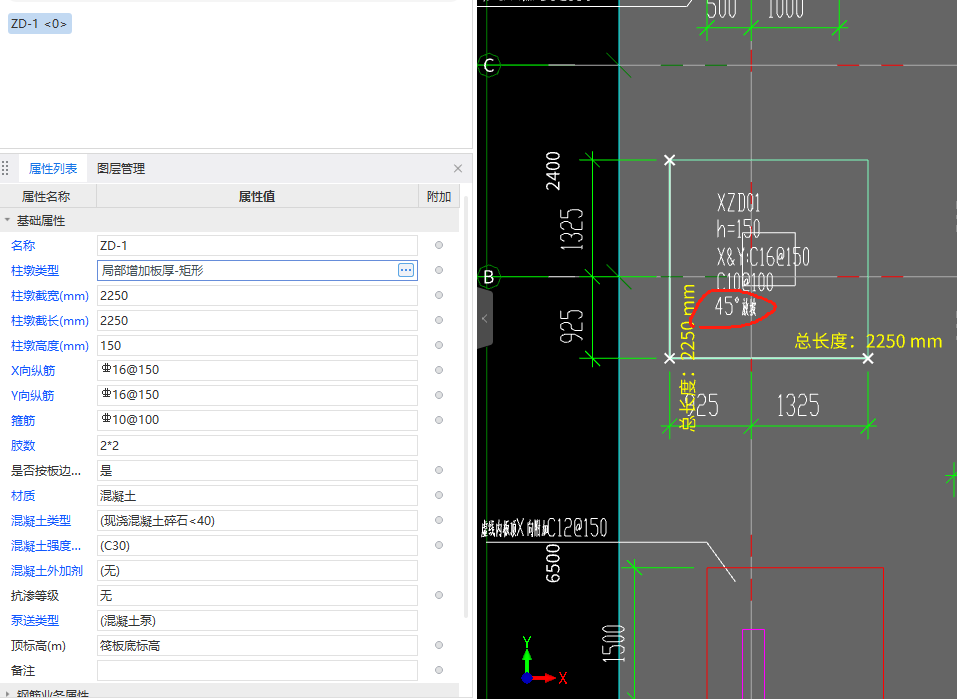The width and height of the screenshot is (957, 699).
Task: Toggle 附加 circle for 混凝土类型 row
Action: [x=439, y=520]
